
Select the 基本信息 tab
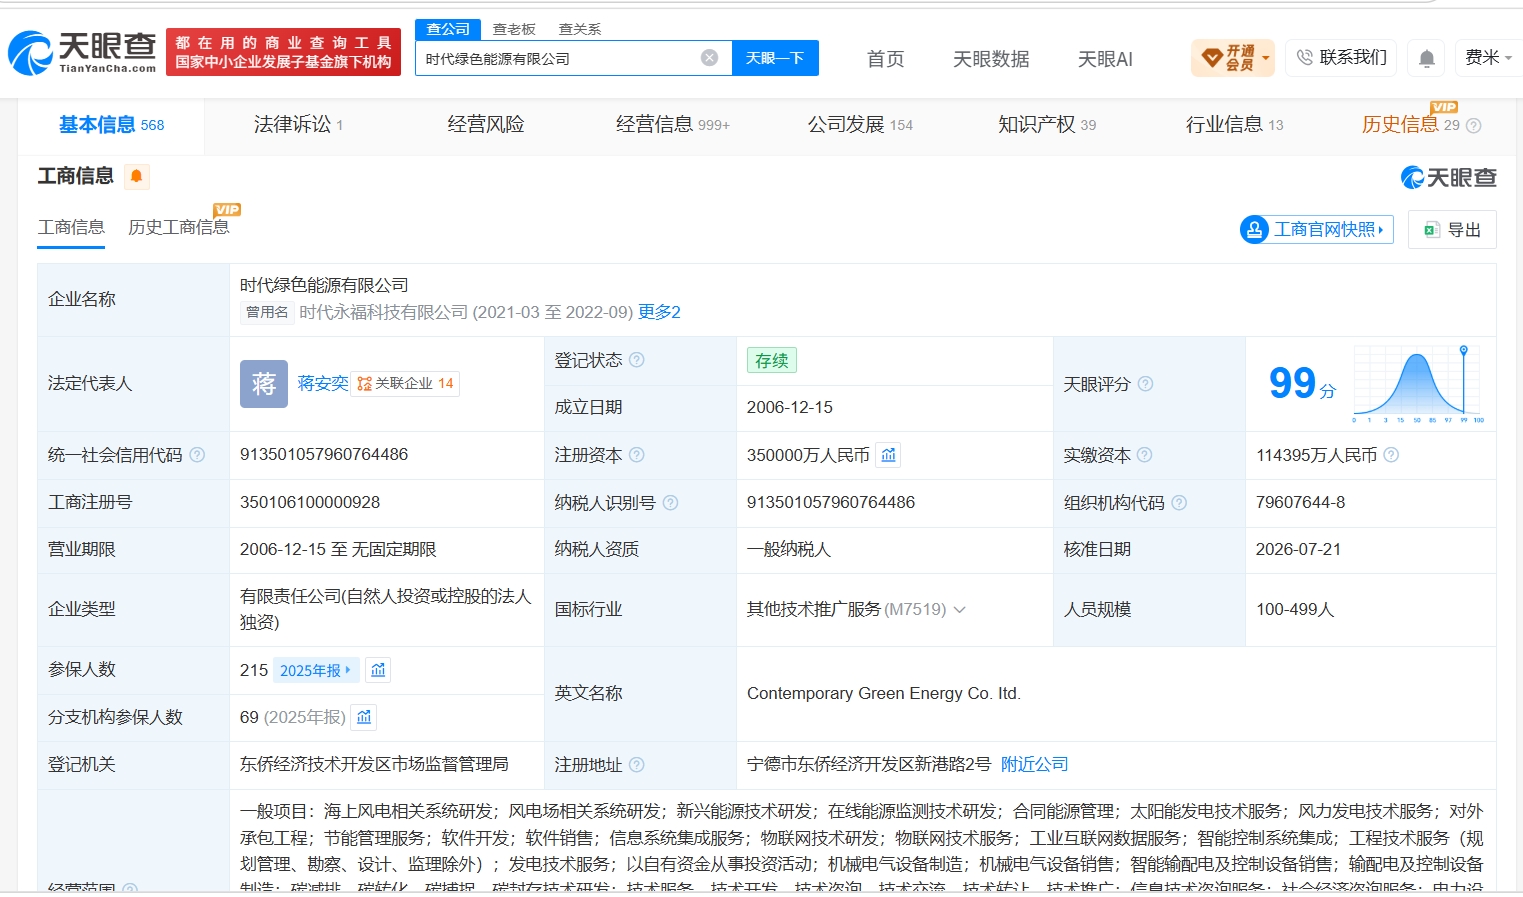pyautogui.click(x=111, y=125)
